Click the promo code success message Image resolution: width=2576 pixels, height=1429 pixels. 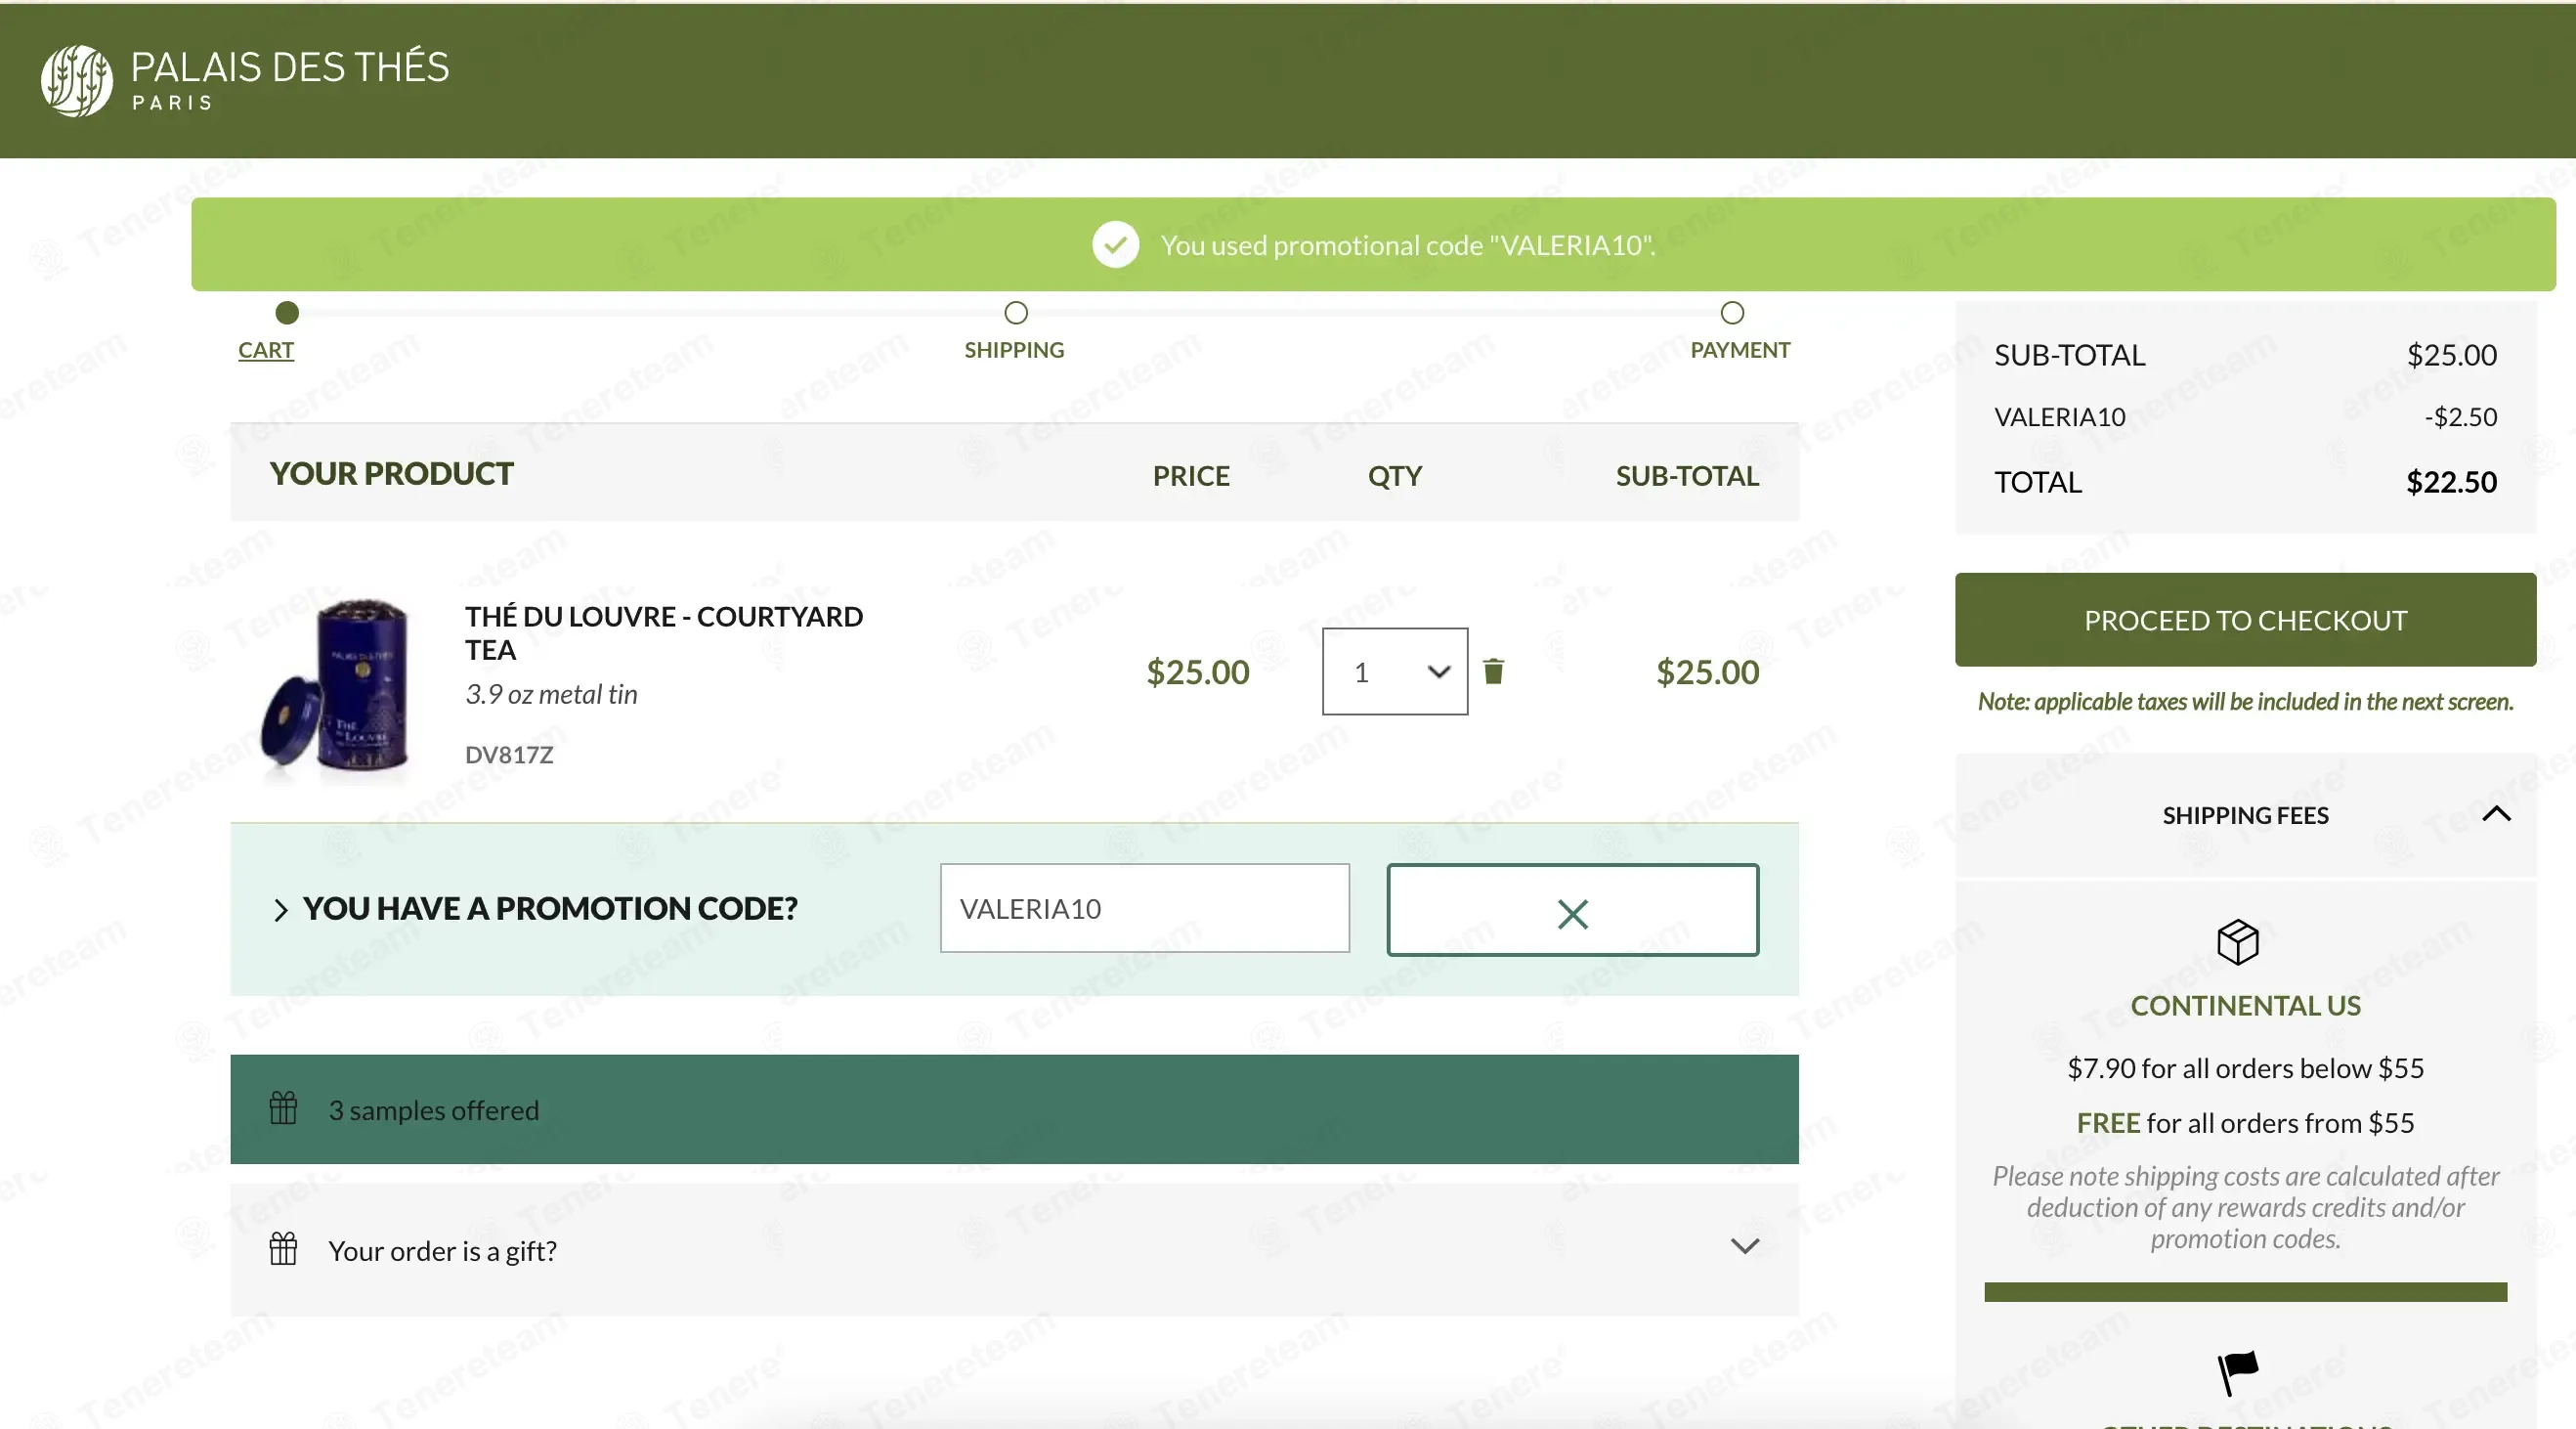1407,245
